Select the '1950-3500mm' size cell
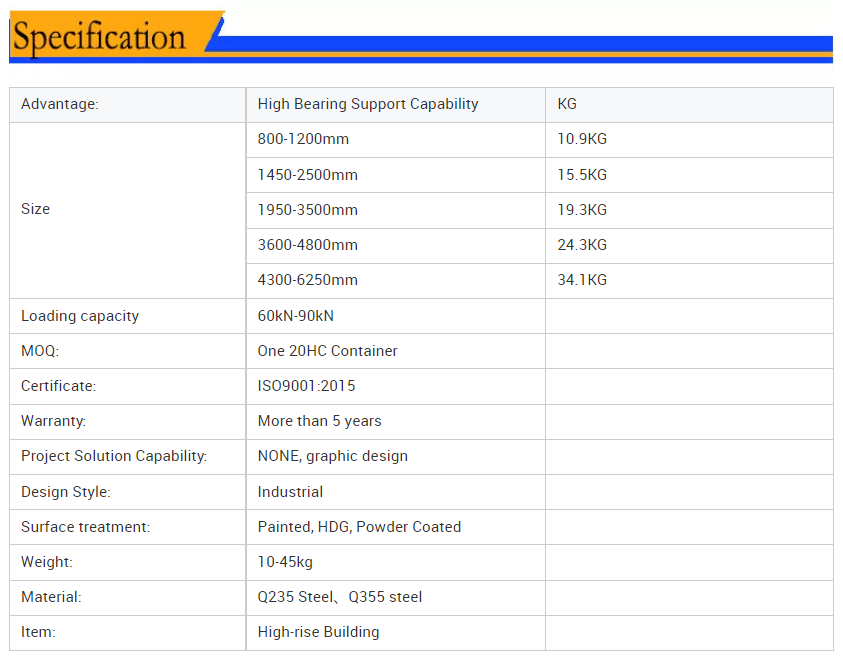Viewport: 843px width, 660px height. click(396, 210)
